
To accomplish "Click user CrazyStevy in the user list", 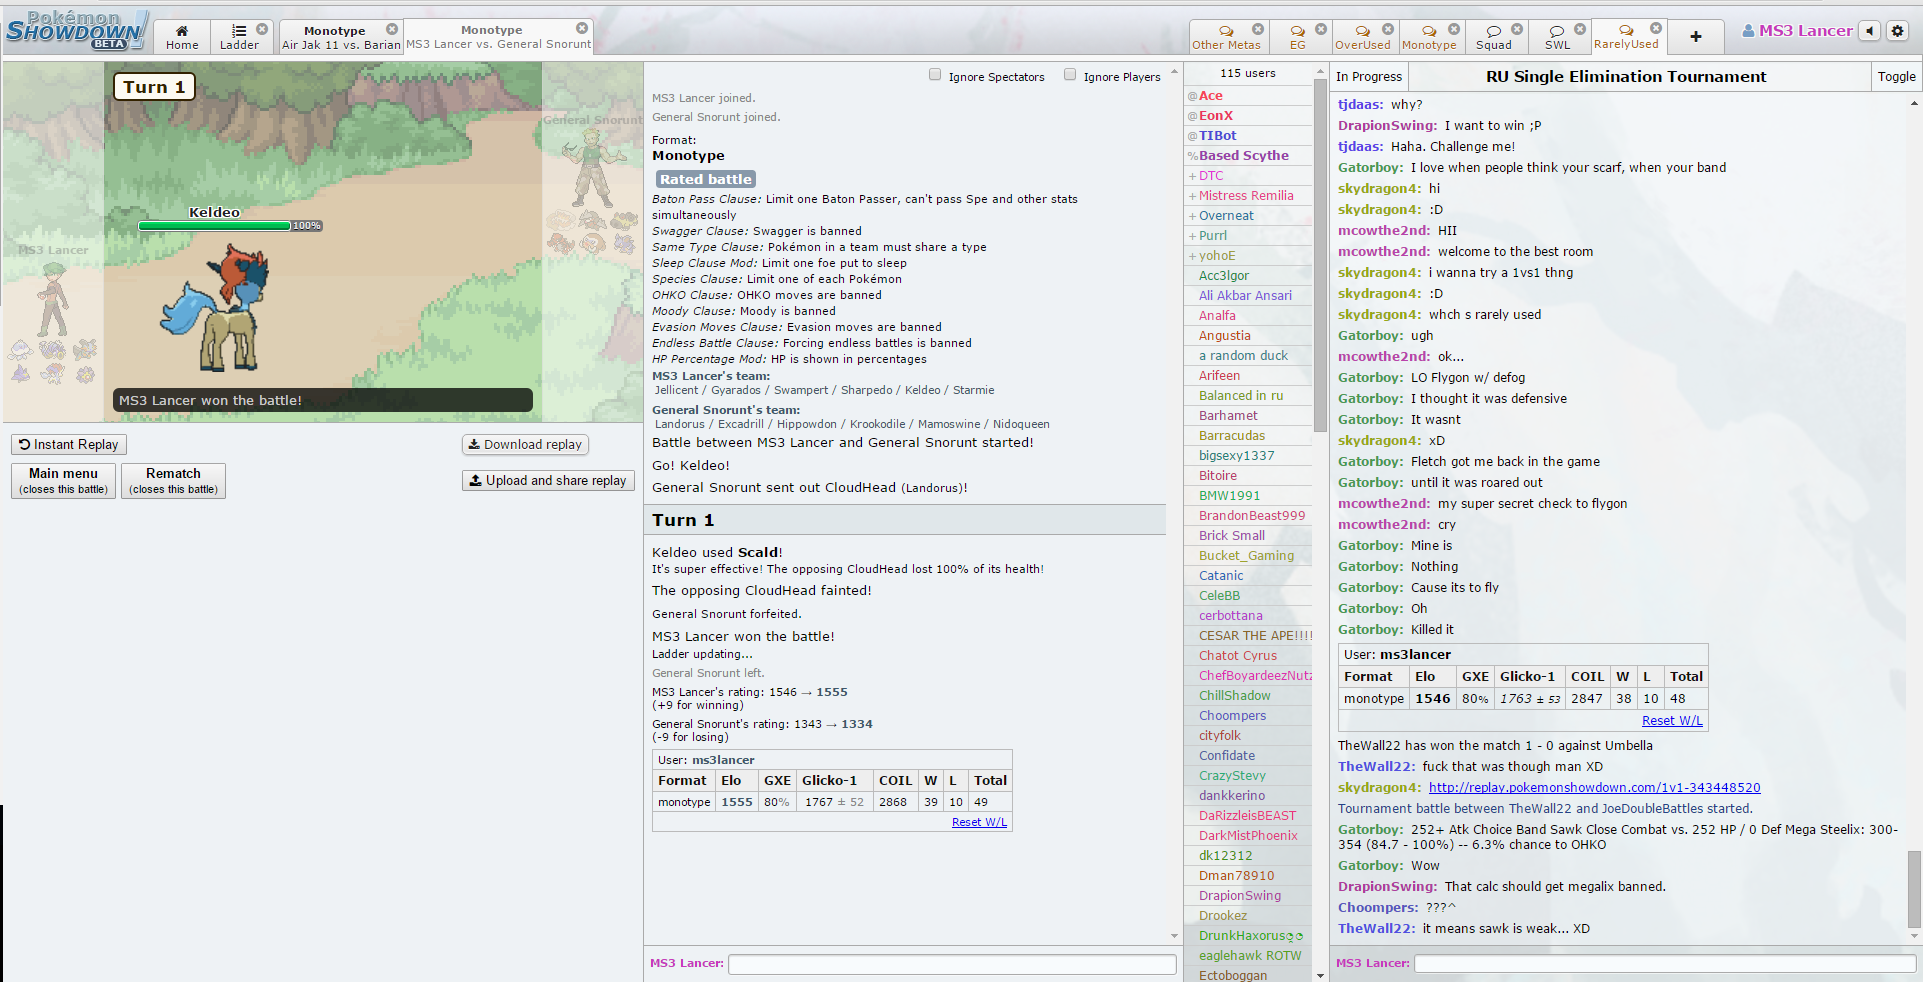I will [1232, 776].
